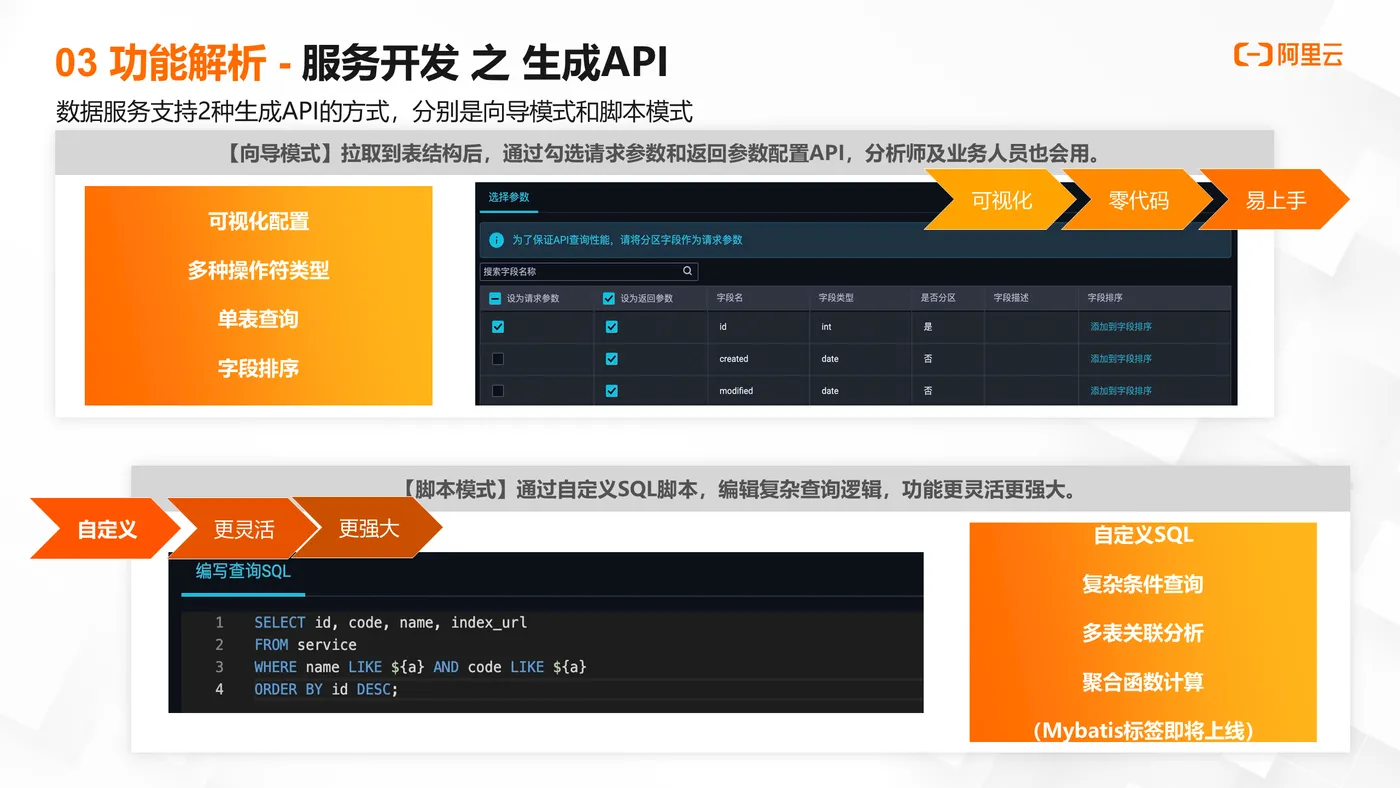The height and width of the screenshot is (788, 1400).
Task: Click SQL line 4 ORDER BY id DESC
Action: click(x=326, y=689)
